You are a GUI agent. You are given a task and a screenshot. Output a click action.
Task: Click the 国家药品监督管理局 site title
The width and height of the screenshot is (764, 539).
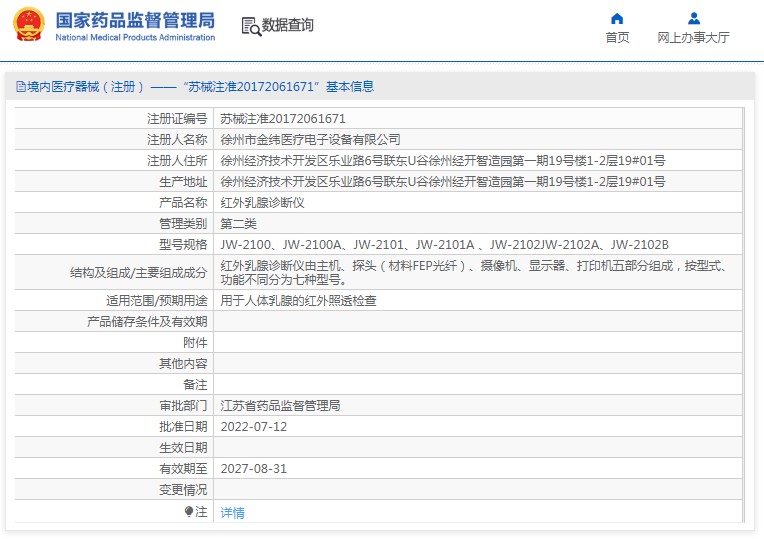tap(135, 20)
